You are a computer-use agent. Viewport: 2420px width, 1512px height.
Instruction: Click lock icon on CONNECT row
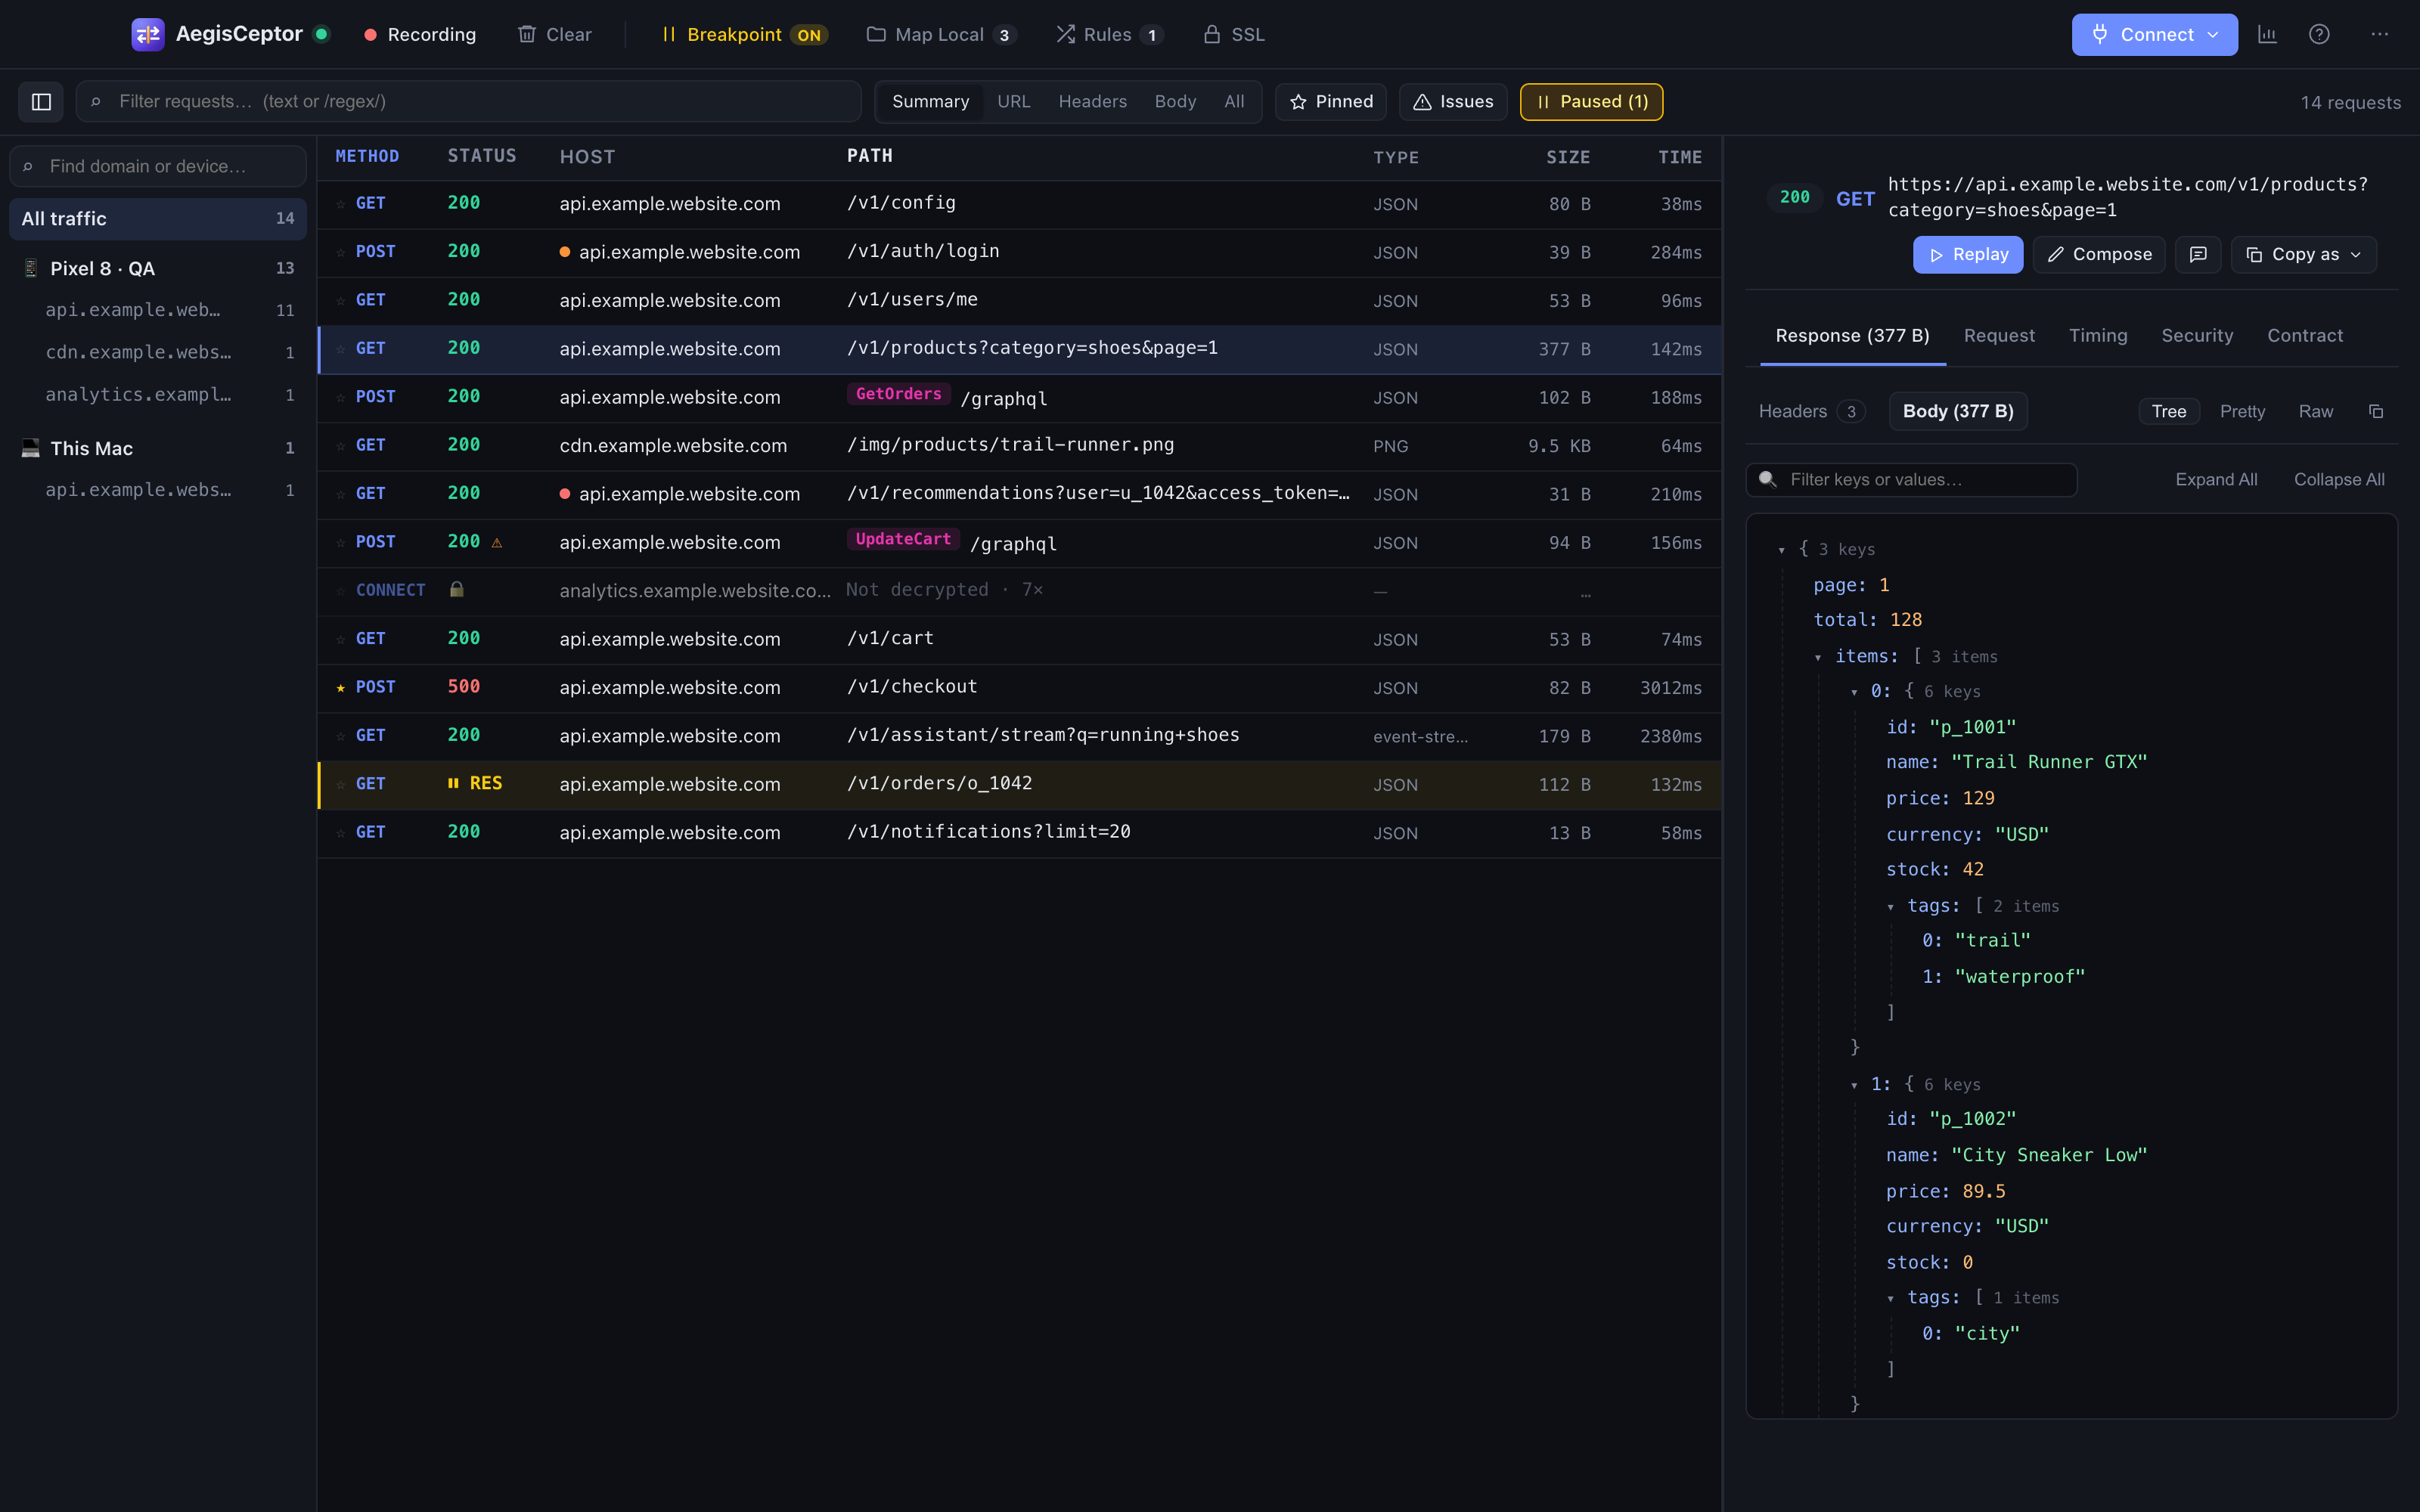pyautogui.click(x=457, y=589)
